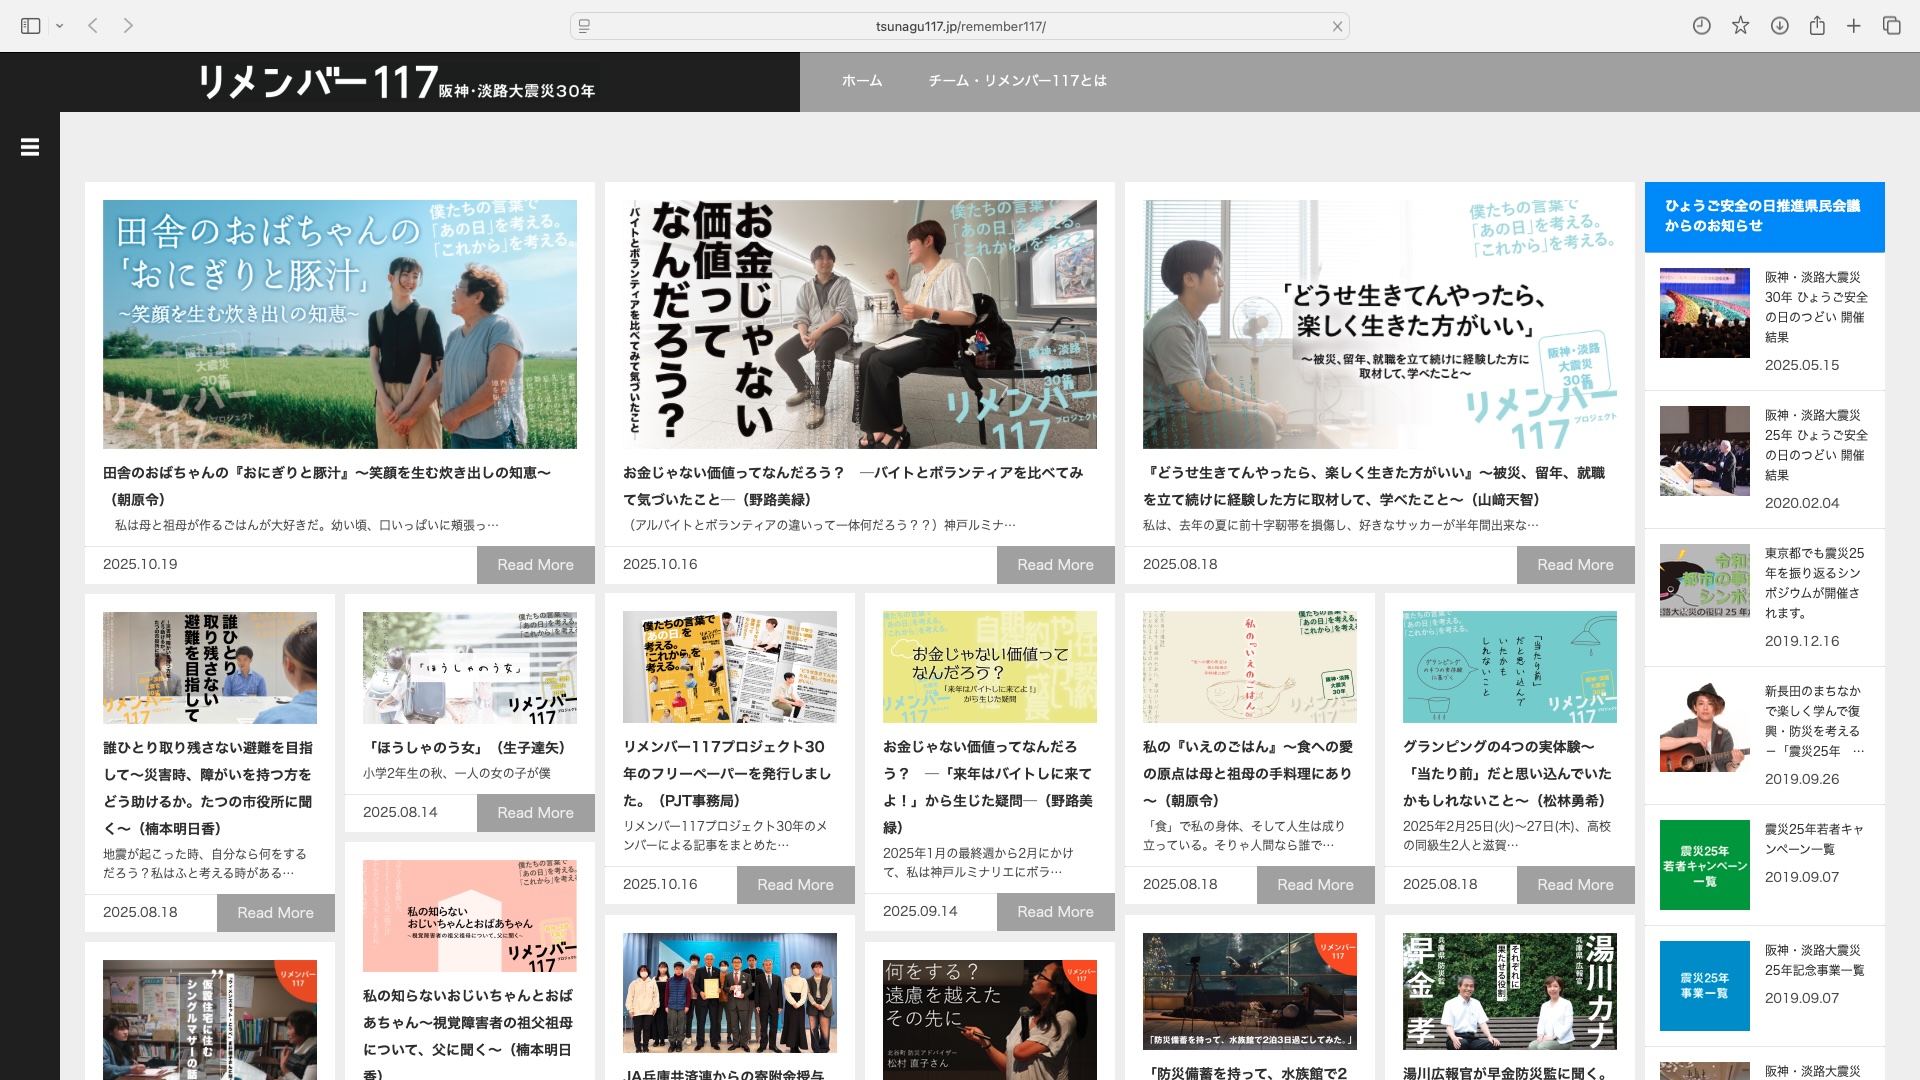This screenshot has width=1920, height=1080.
Task: Bookmark page with star icon
Action: tap(1740, 26)
